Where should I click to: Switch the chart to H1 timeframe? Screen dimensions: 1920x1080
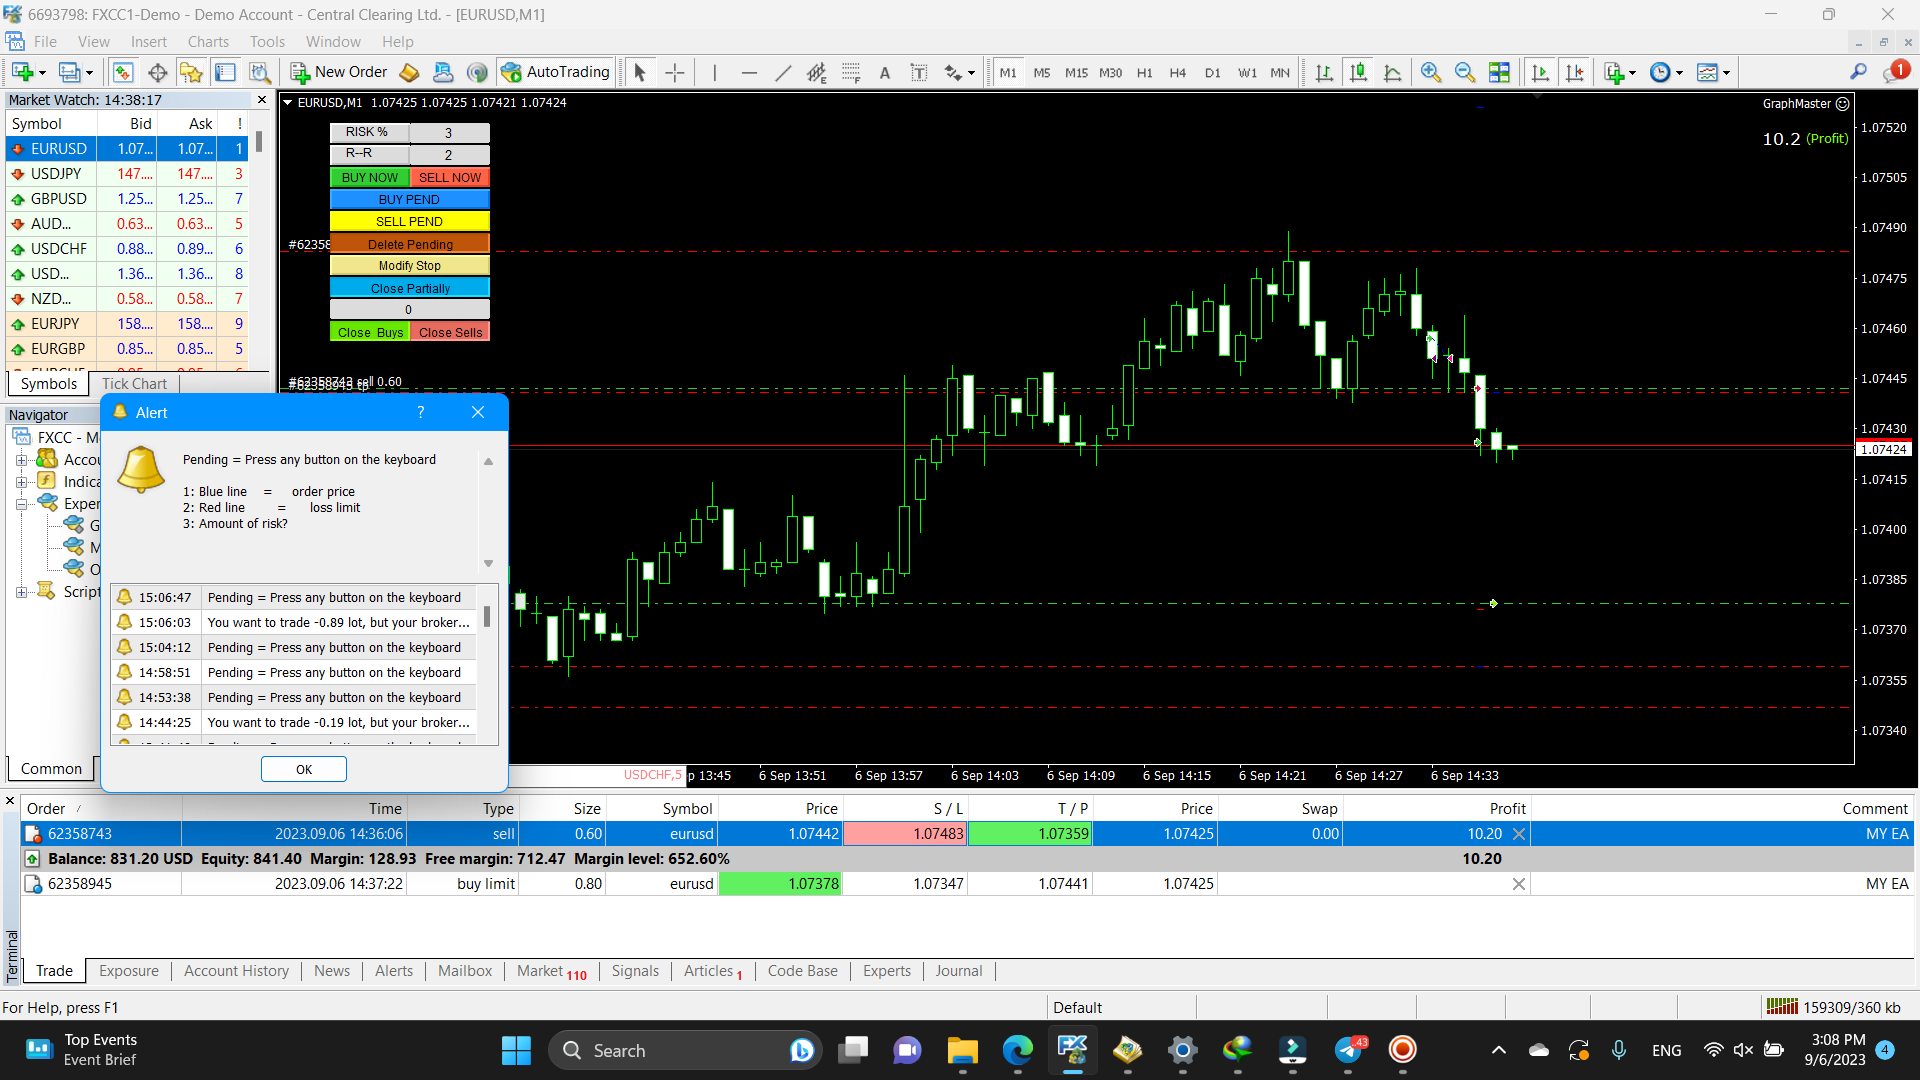click(x=1144, y=72)
